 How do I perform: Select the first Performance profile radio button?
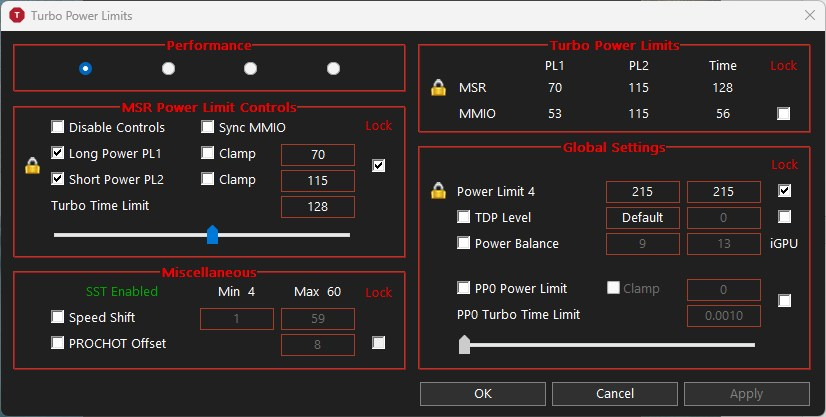click(x=85, y=68)
